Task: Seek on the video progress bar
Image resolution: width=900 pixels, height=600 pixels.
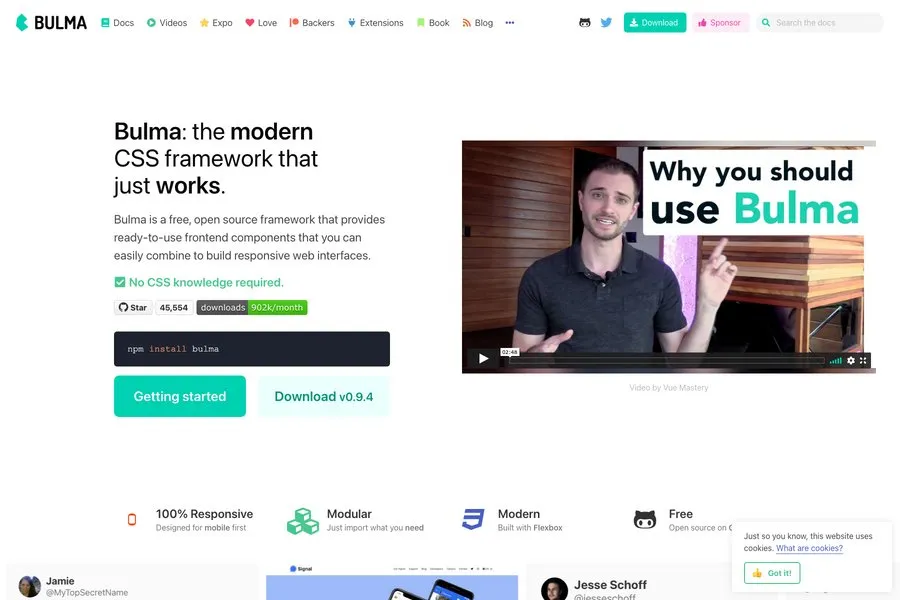Action: pyautogui.click(x=666, y=361)
